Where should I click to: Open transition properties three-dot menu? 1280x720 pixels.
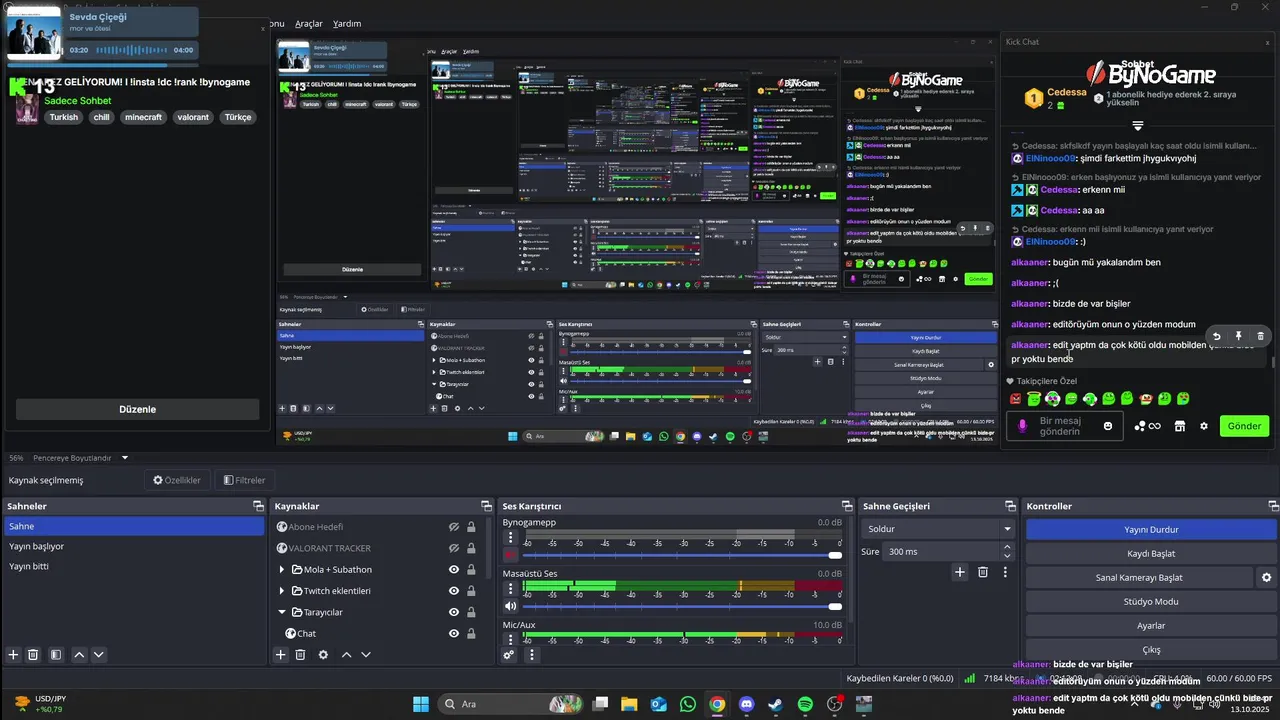[x=1005, y=572]
